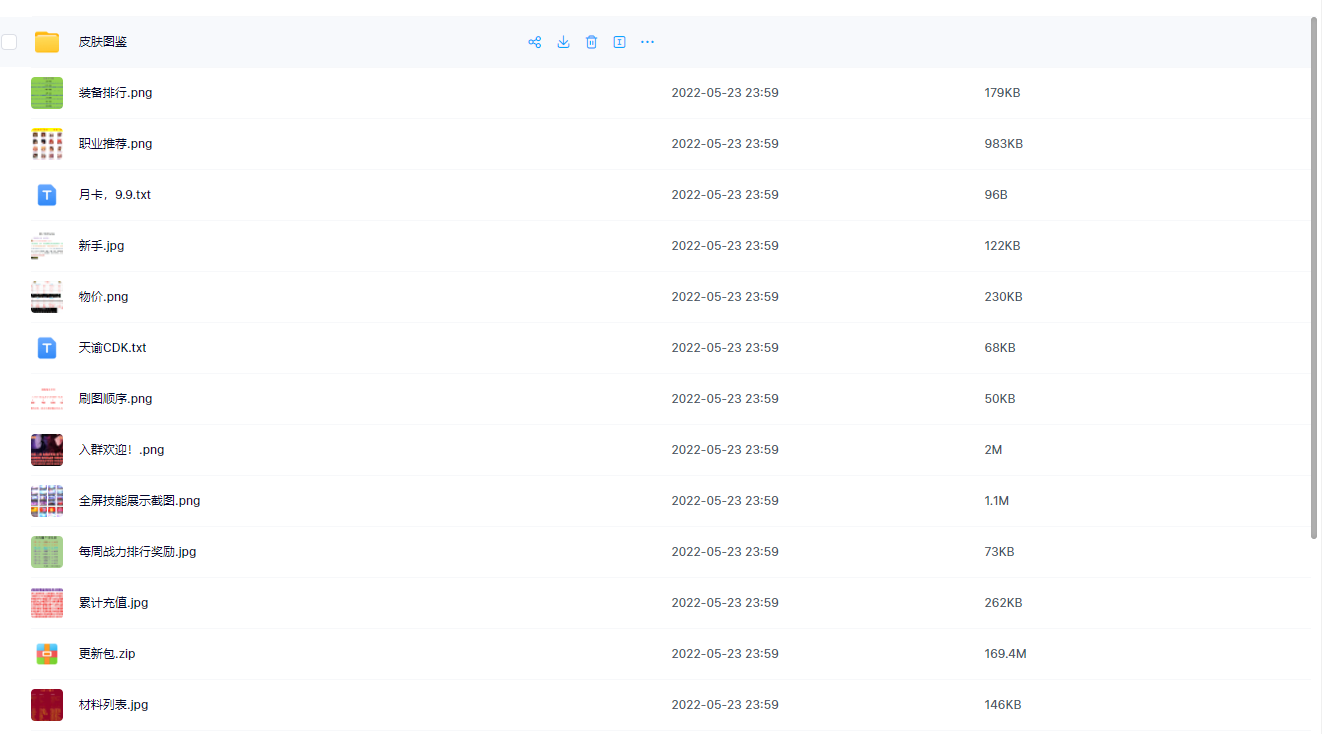Download the 皮肤图鉴 folder
This screenshot has width=1332, height=734.
[x=563, y=42]
